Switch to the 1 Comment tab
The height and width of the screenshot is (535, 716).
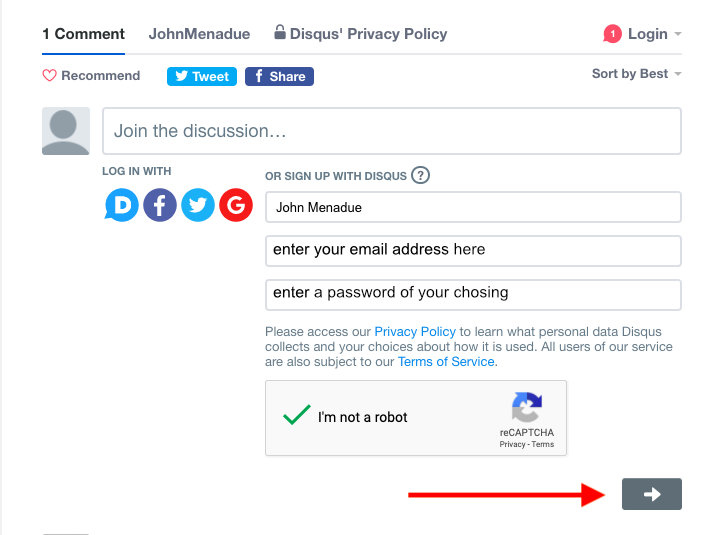83,34
